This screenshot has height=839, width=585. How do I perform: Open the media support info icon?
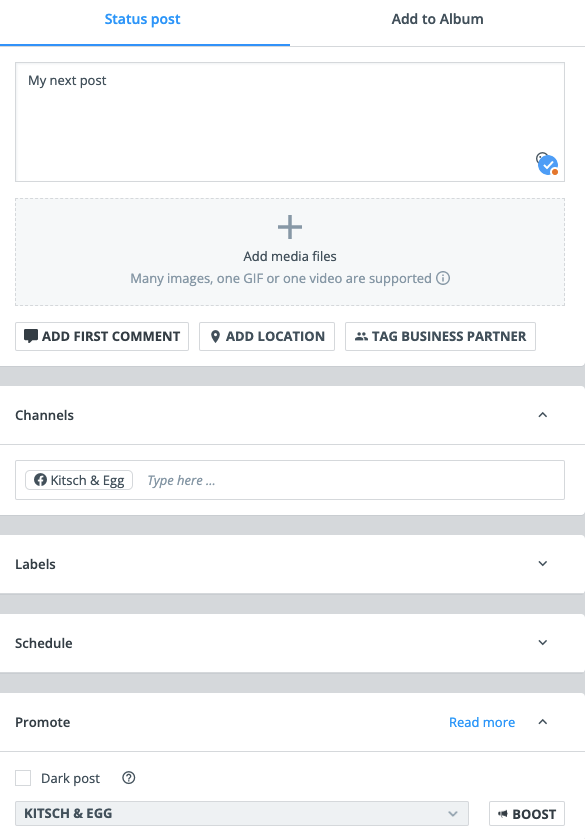click(443, 278)
